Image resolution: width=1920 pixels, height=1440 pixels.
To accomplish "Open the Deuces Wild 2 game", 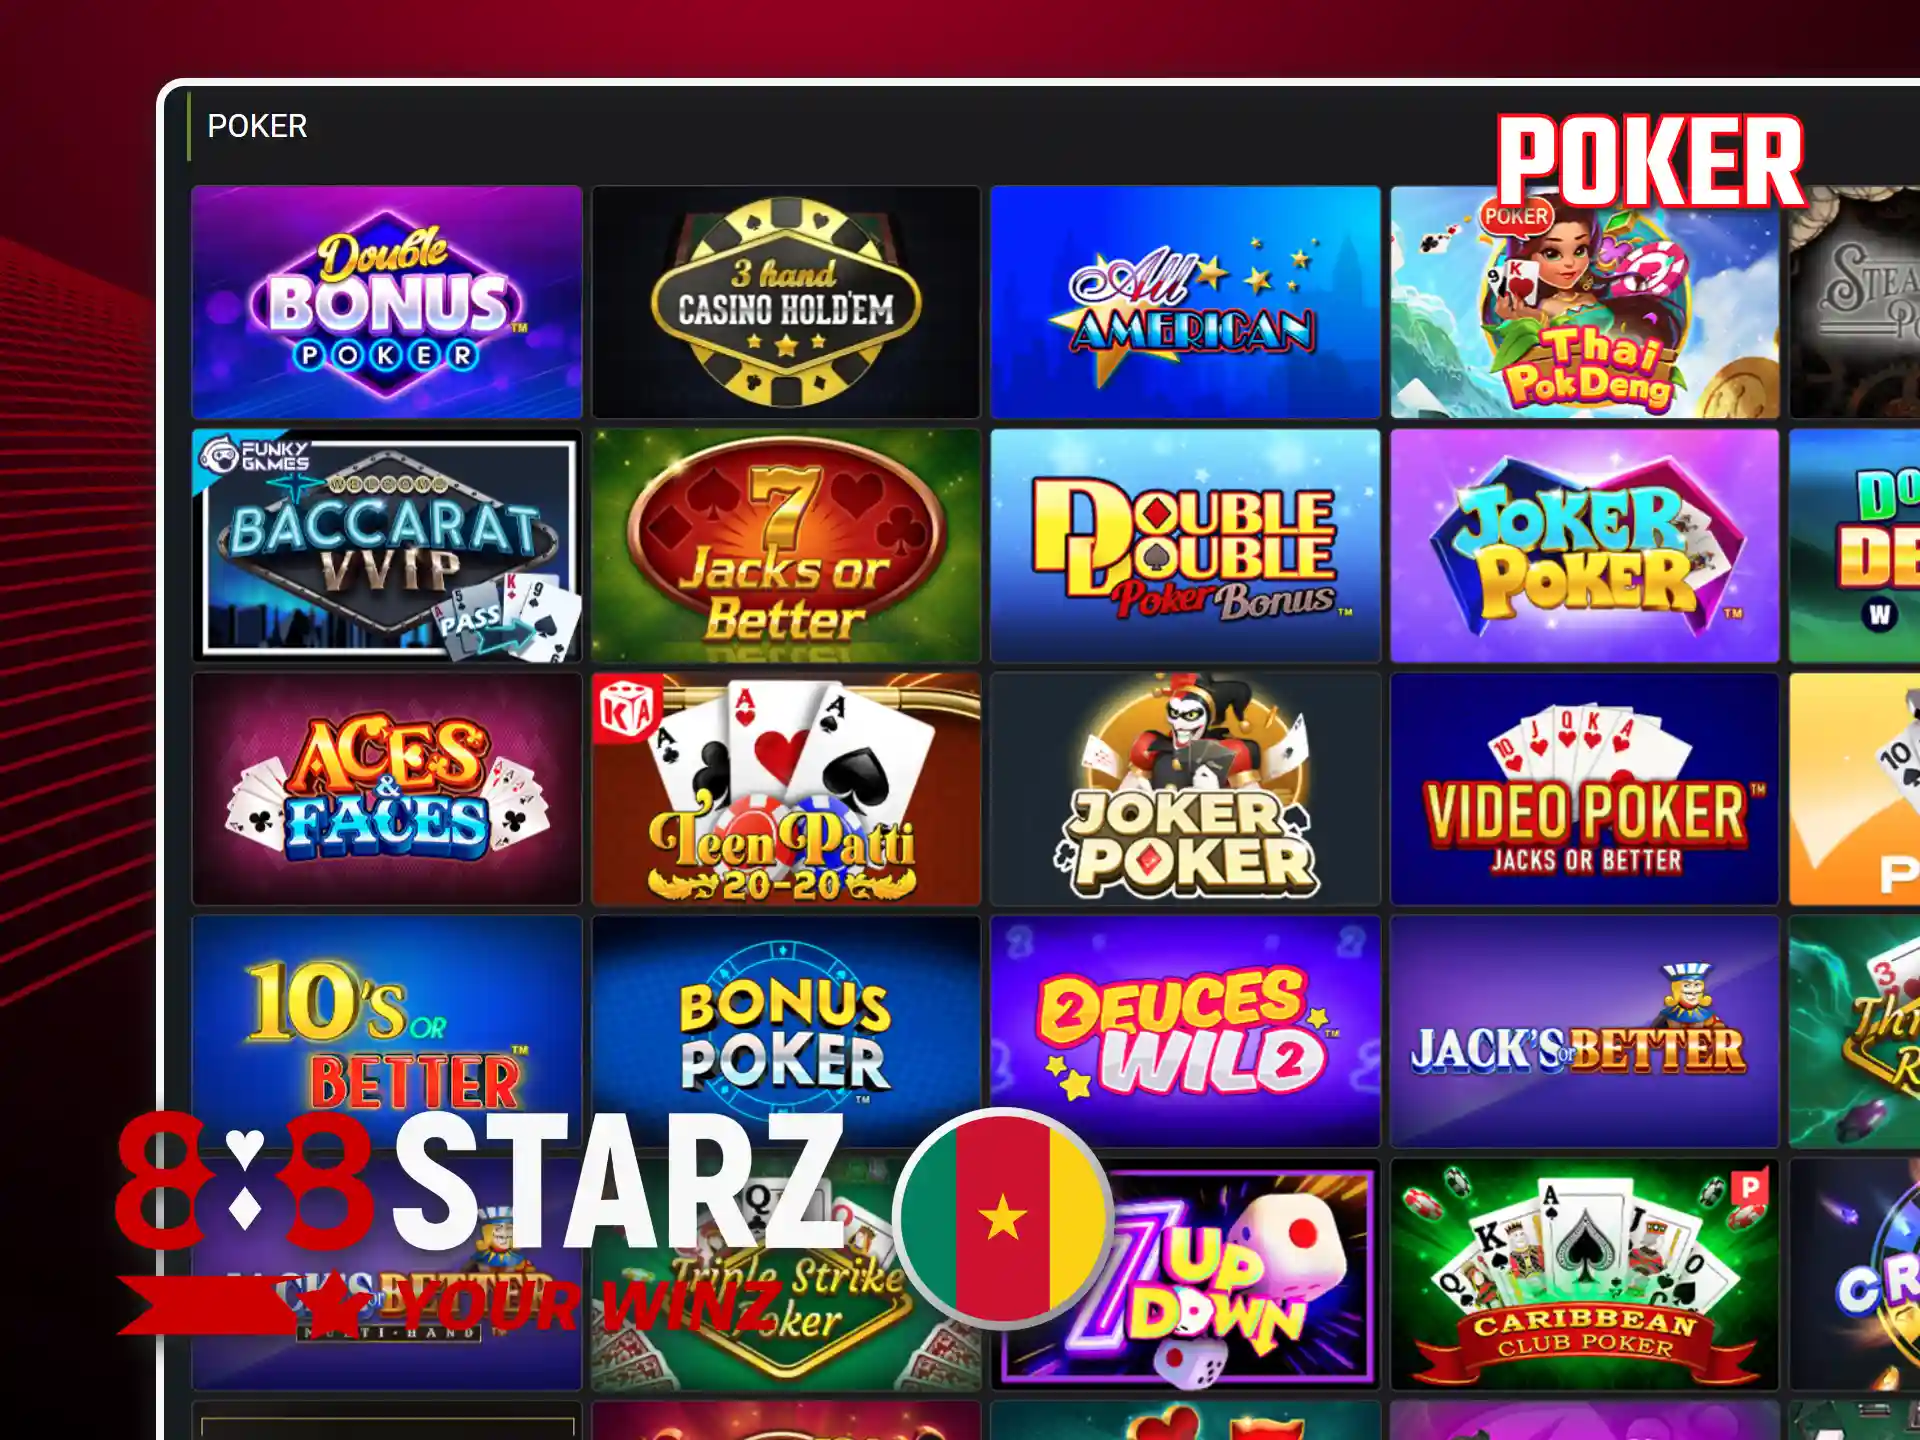I will (x=1185, y=1032).
